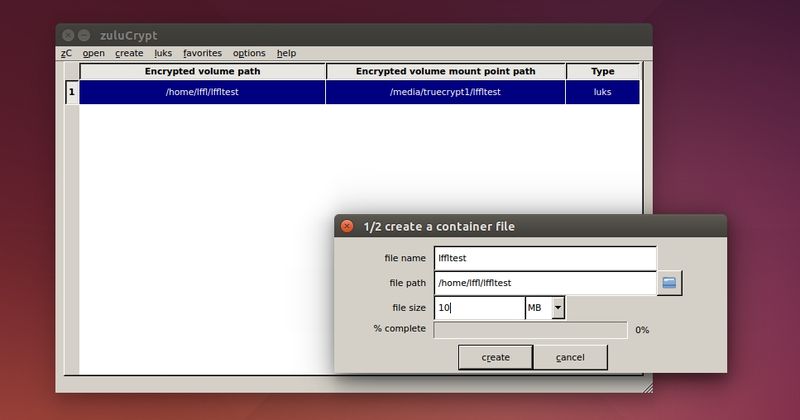The image size is (800, 420).
Task: Open the favorites menu
Action: pyautogui.click(x=202, y=53)
